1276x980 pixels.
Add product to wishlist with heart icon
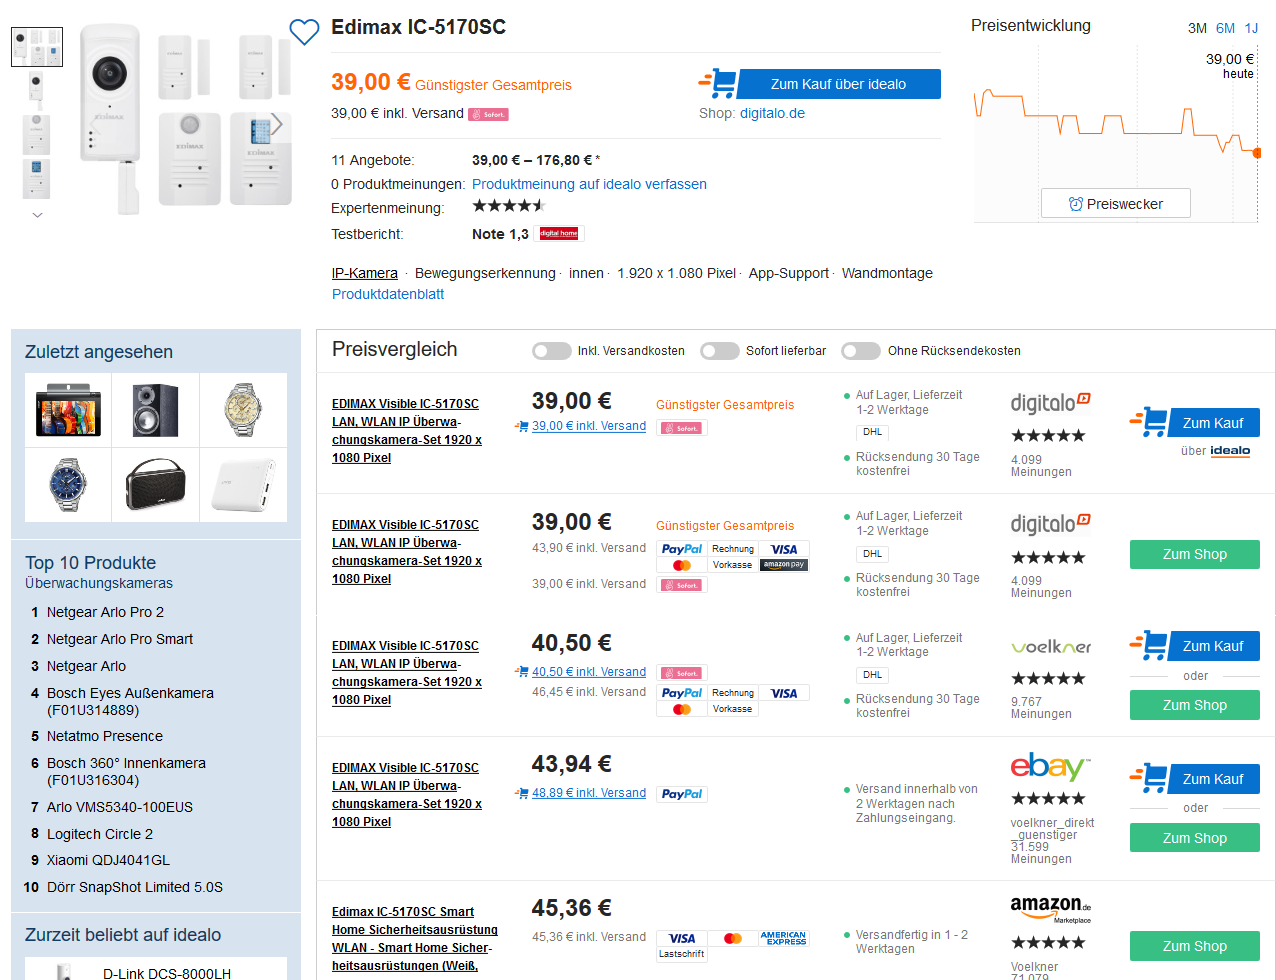[x=304, y=32]
